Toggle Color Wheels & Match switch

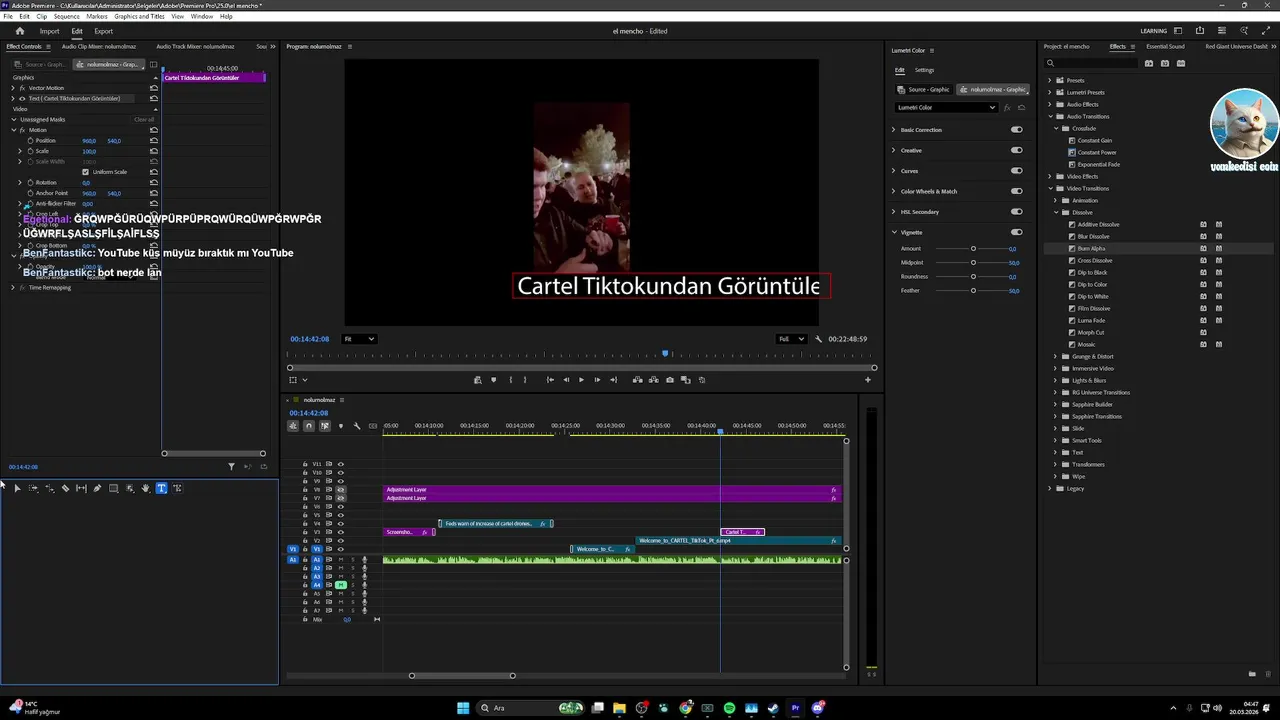pos(1017,191)
